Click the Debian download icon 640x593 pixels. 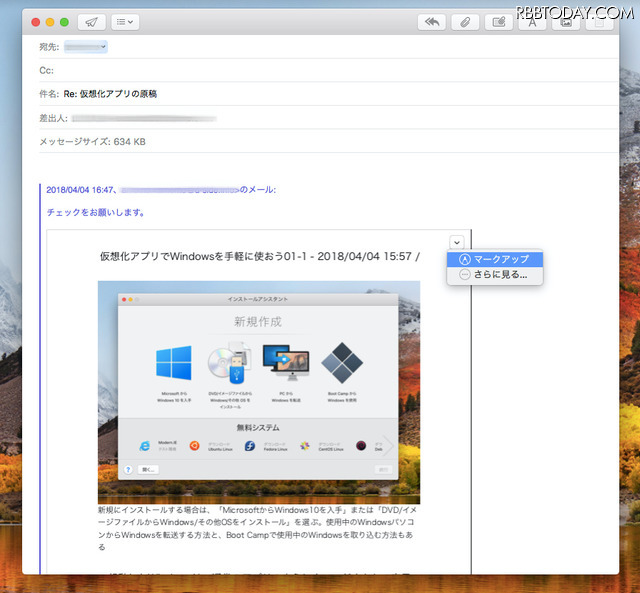361,446
